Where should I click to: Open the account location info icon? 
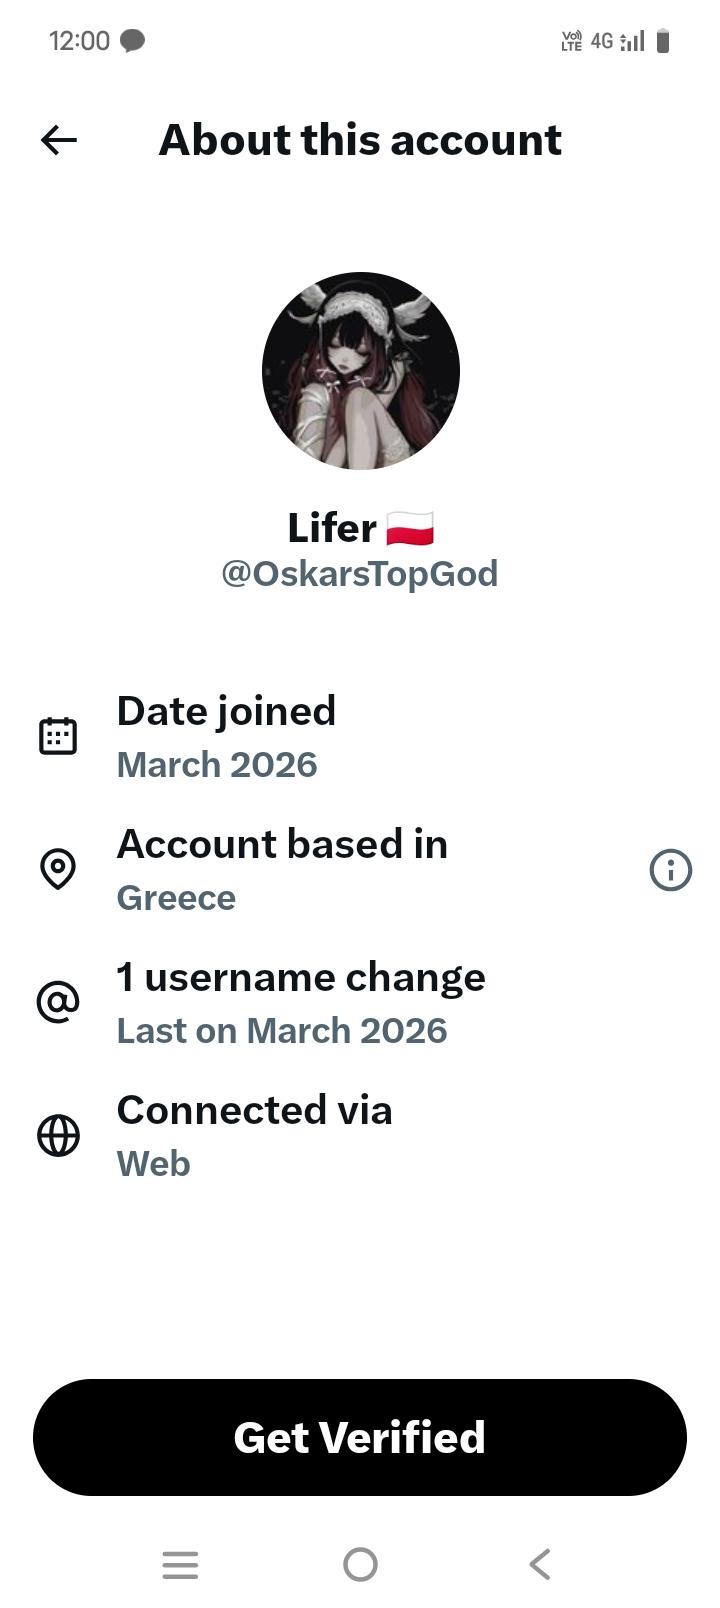pyautogui.click(x=670, y=870)
